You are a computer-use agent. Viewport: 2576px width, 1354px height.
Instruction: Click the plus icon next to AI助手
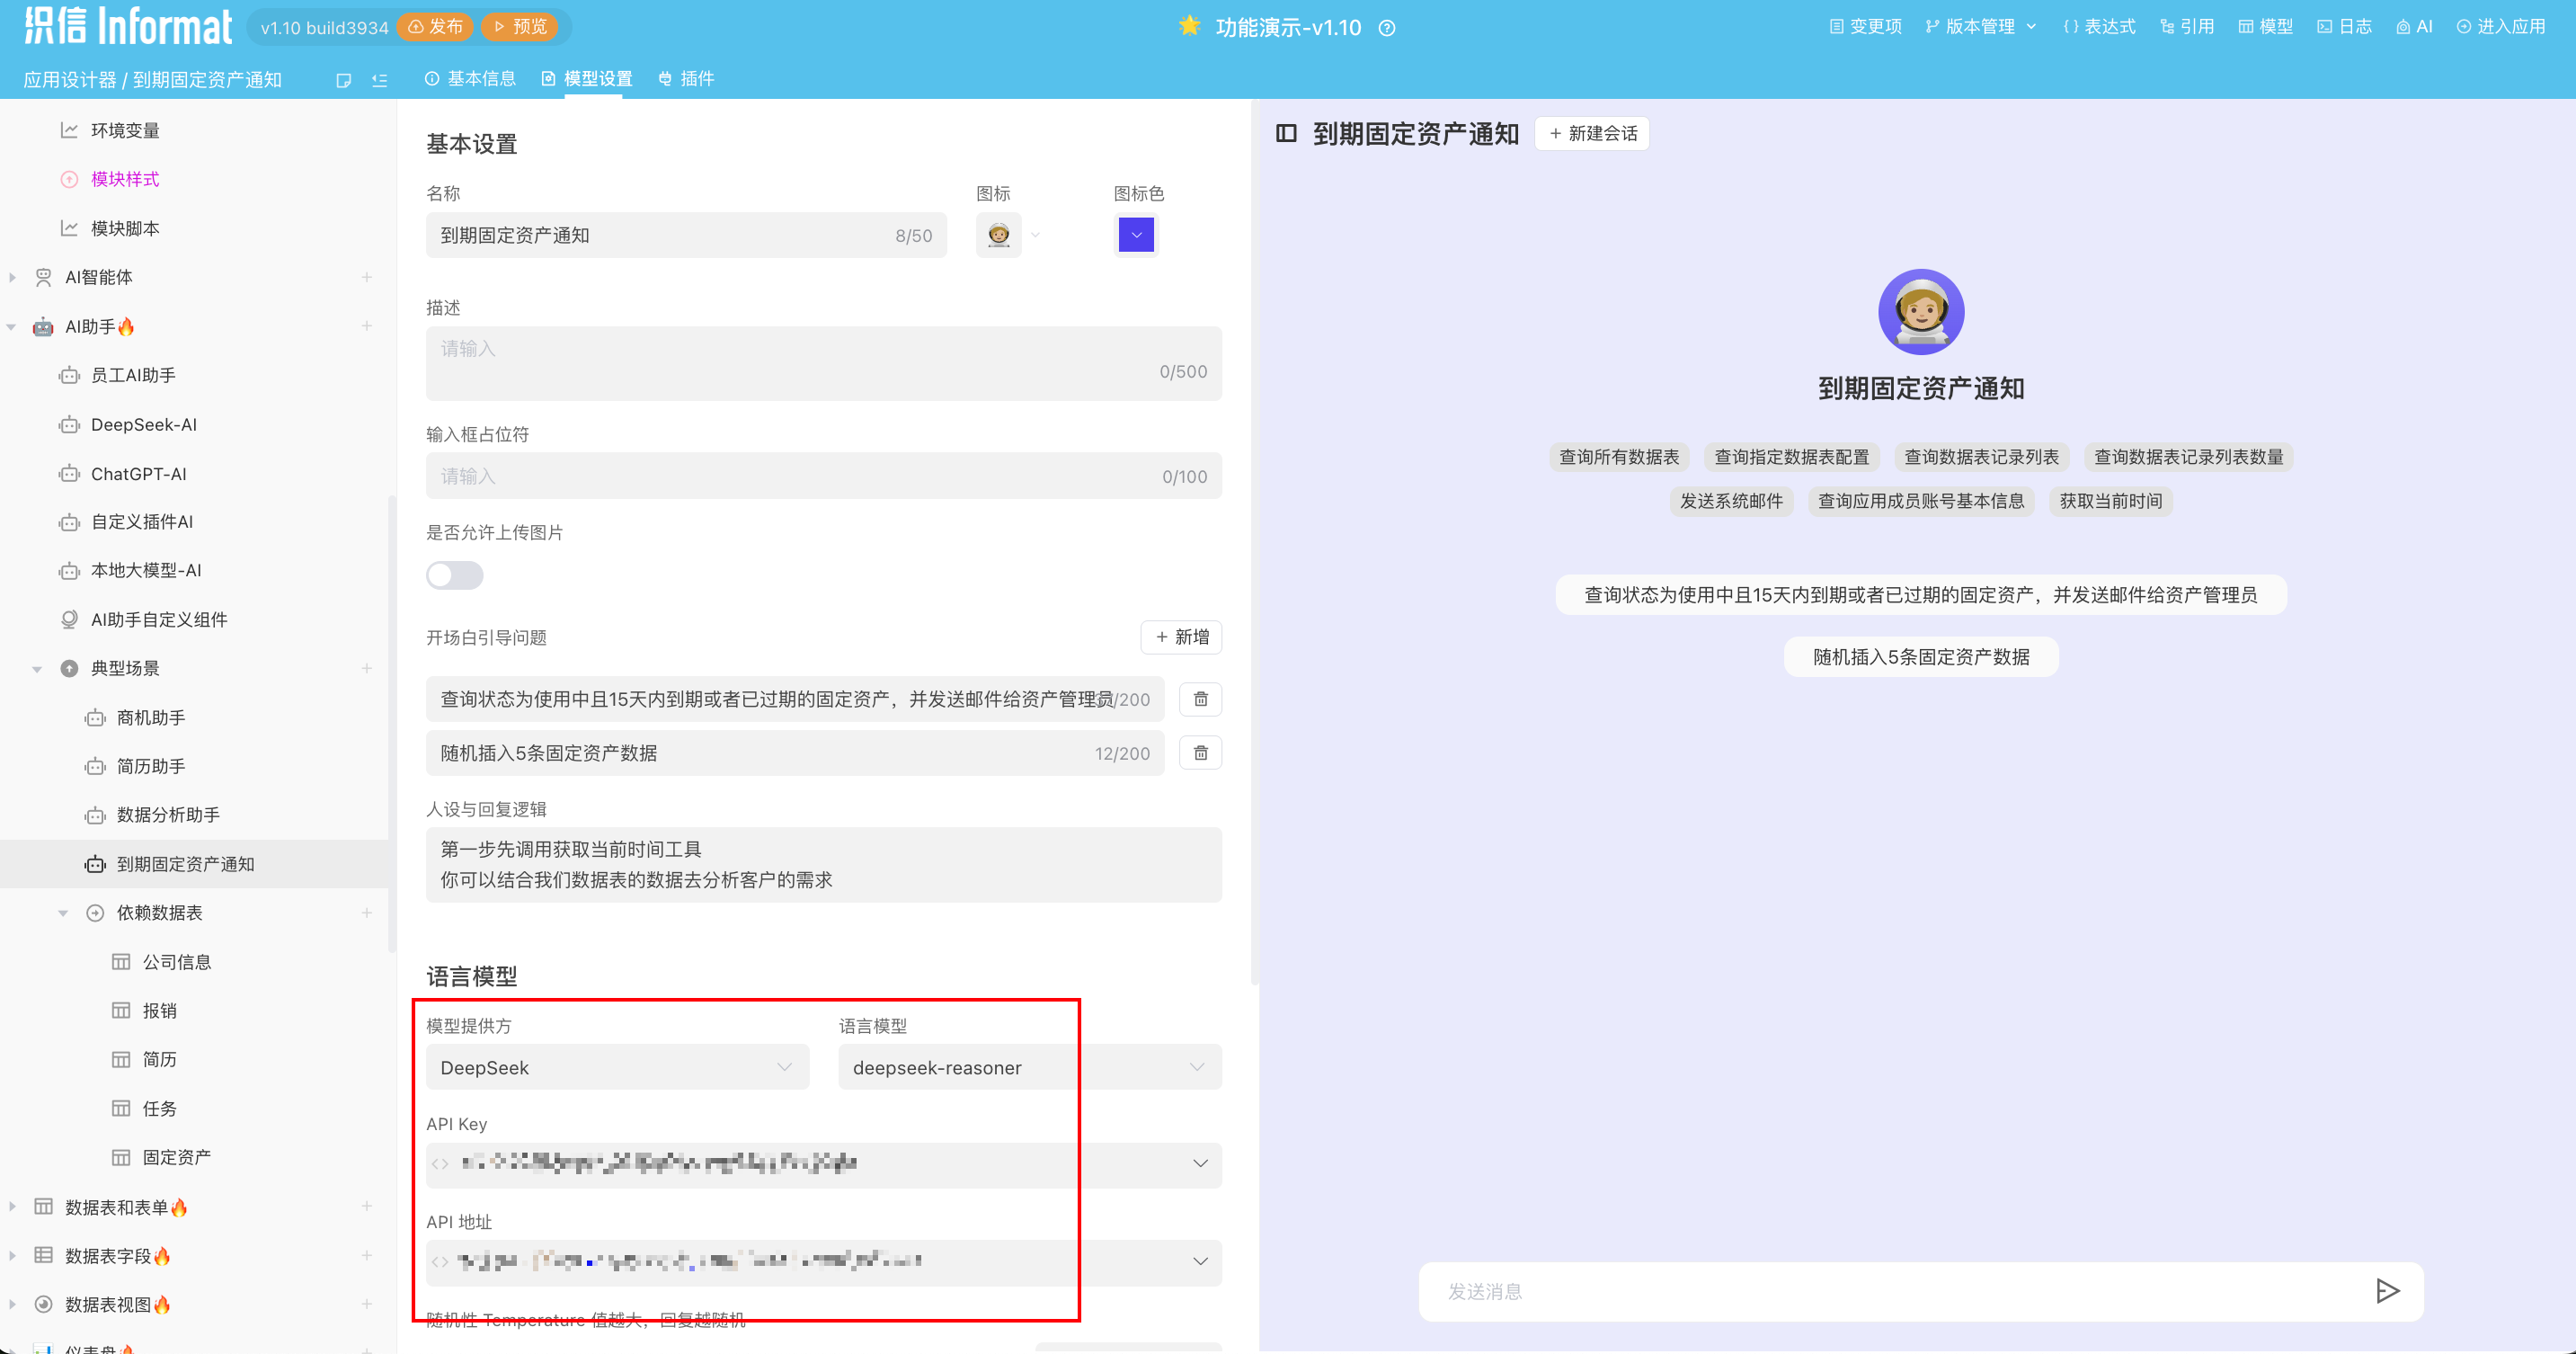pyautogui.click(x=367, y=326)
